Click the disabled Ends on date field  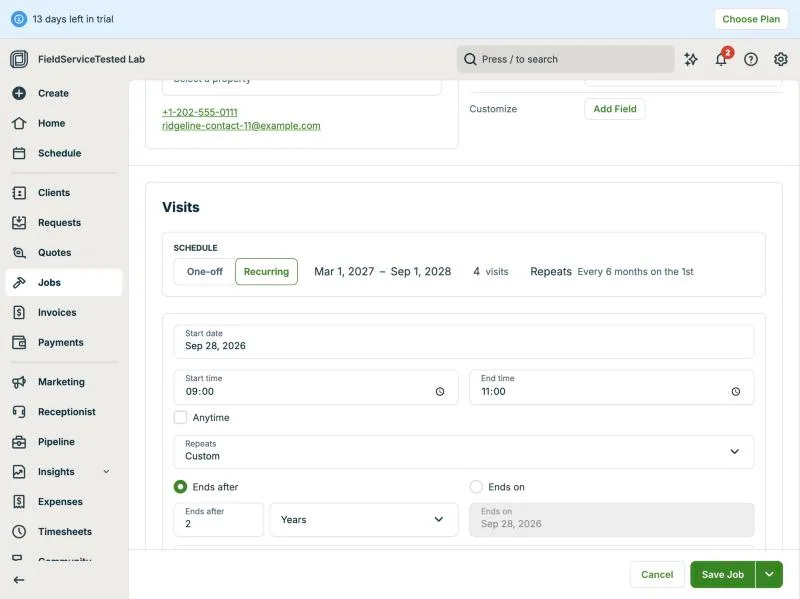click(x=611, y=519)
